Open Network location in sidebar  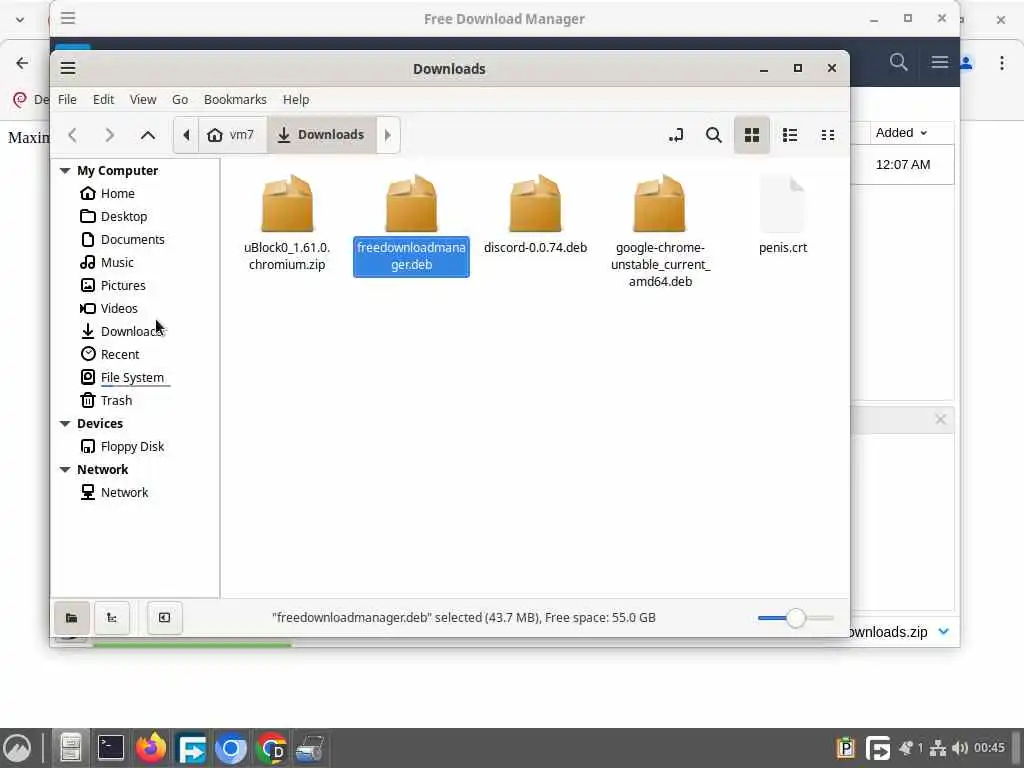[x=124, y=492]
